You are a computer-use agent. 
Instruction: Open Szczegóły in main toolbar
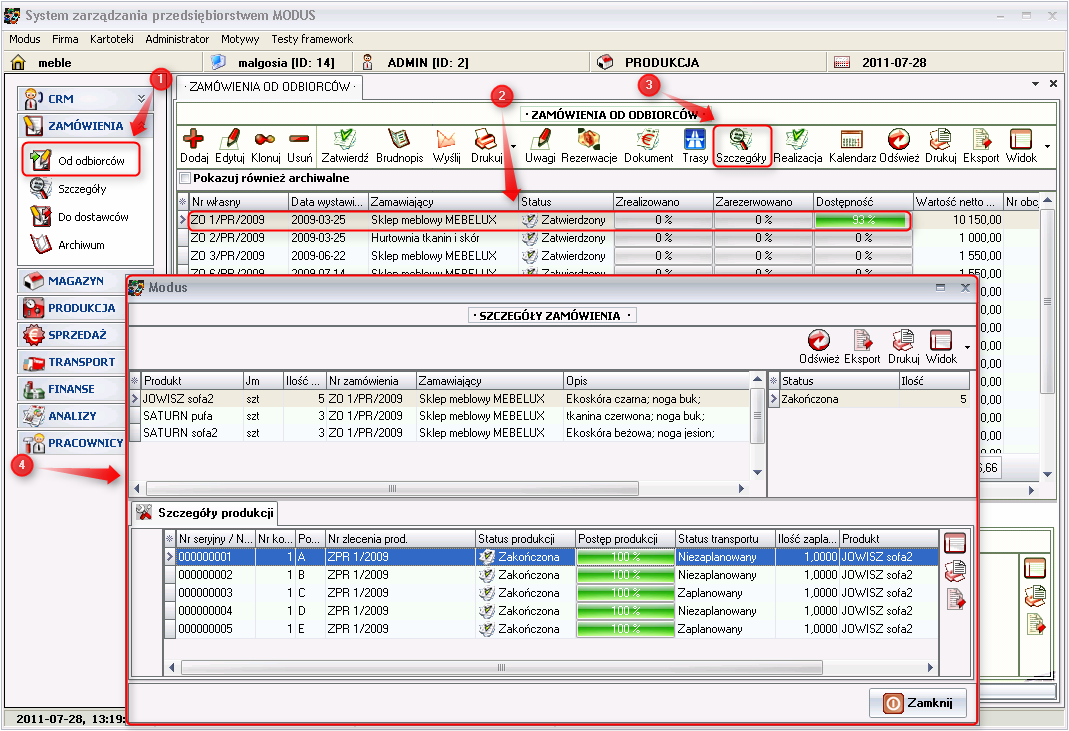pos(741,139)
